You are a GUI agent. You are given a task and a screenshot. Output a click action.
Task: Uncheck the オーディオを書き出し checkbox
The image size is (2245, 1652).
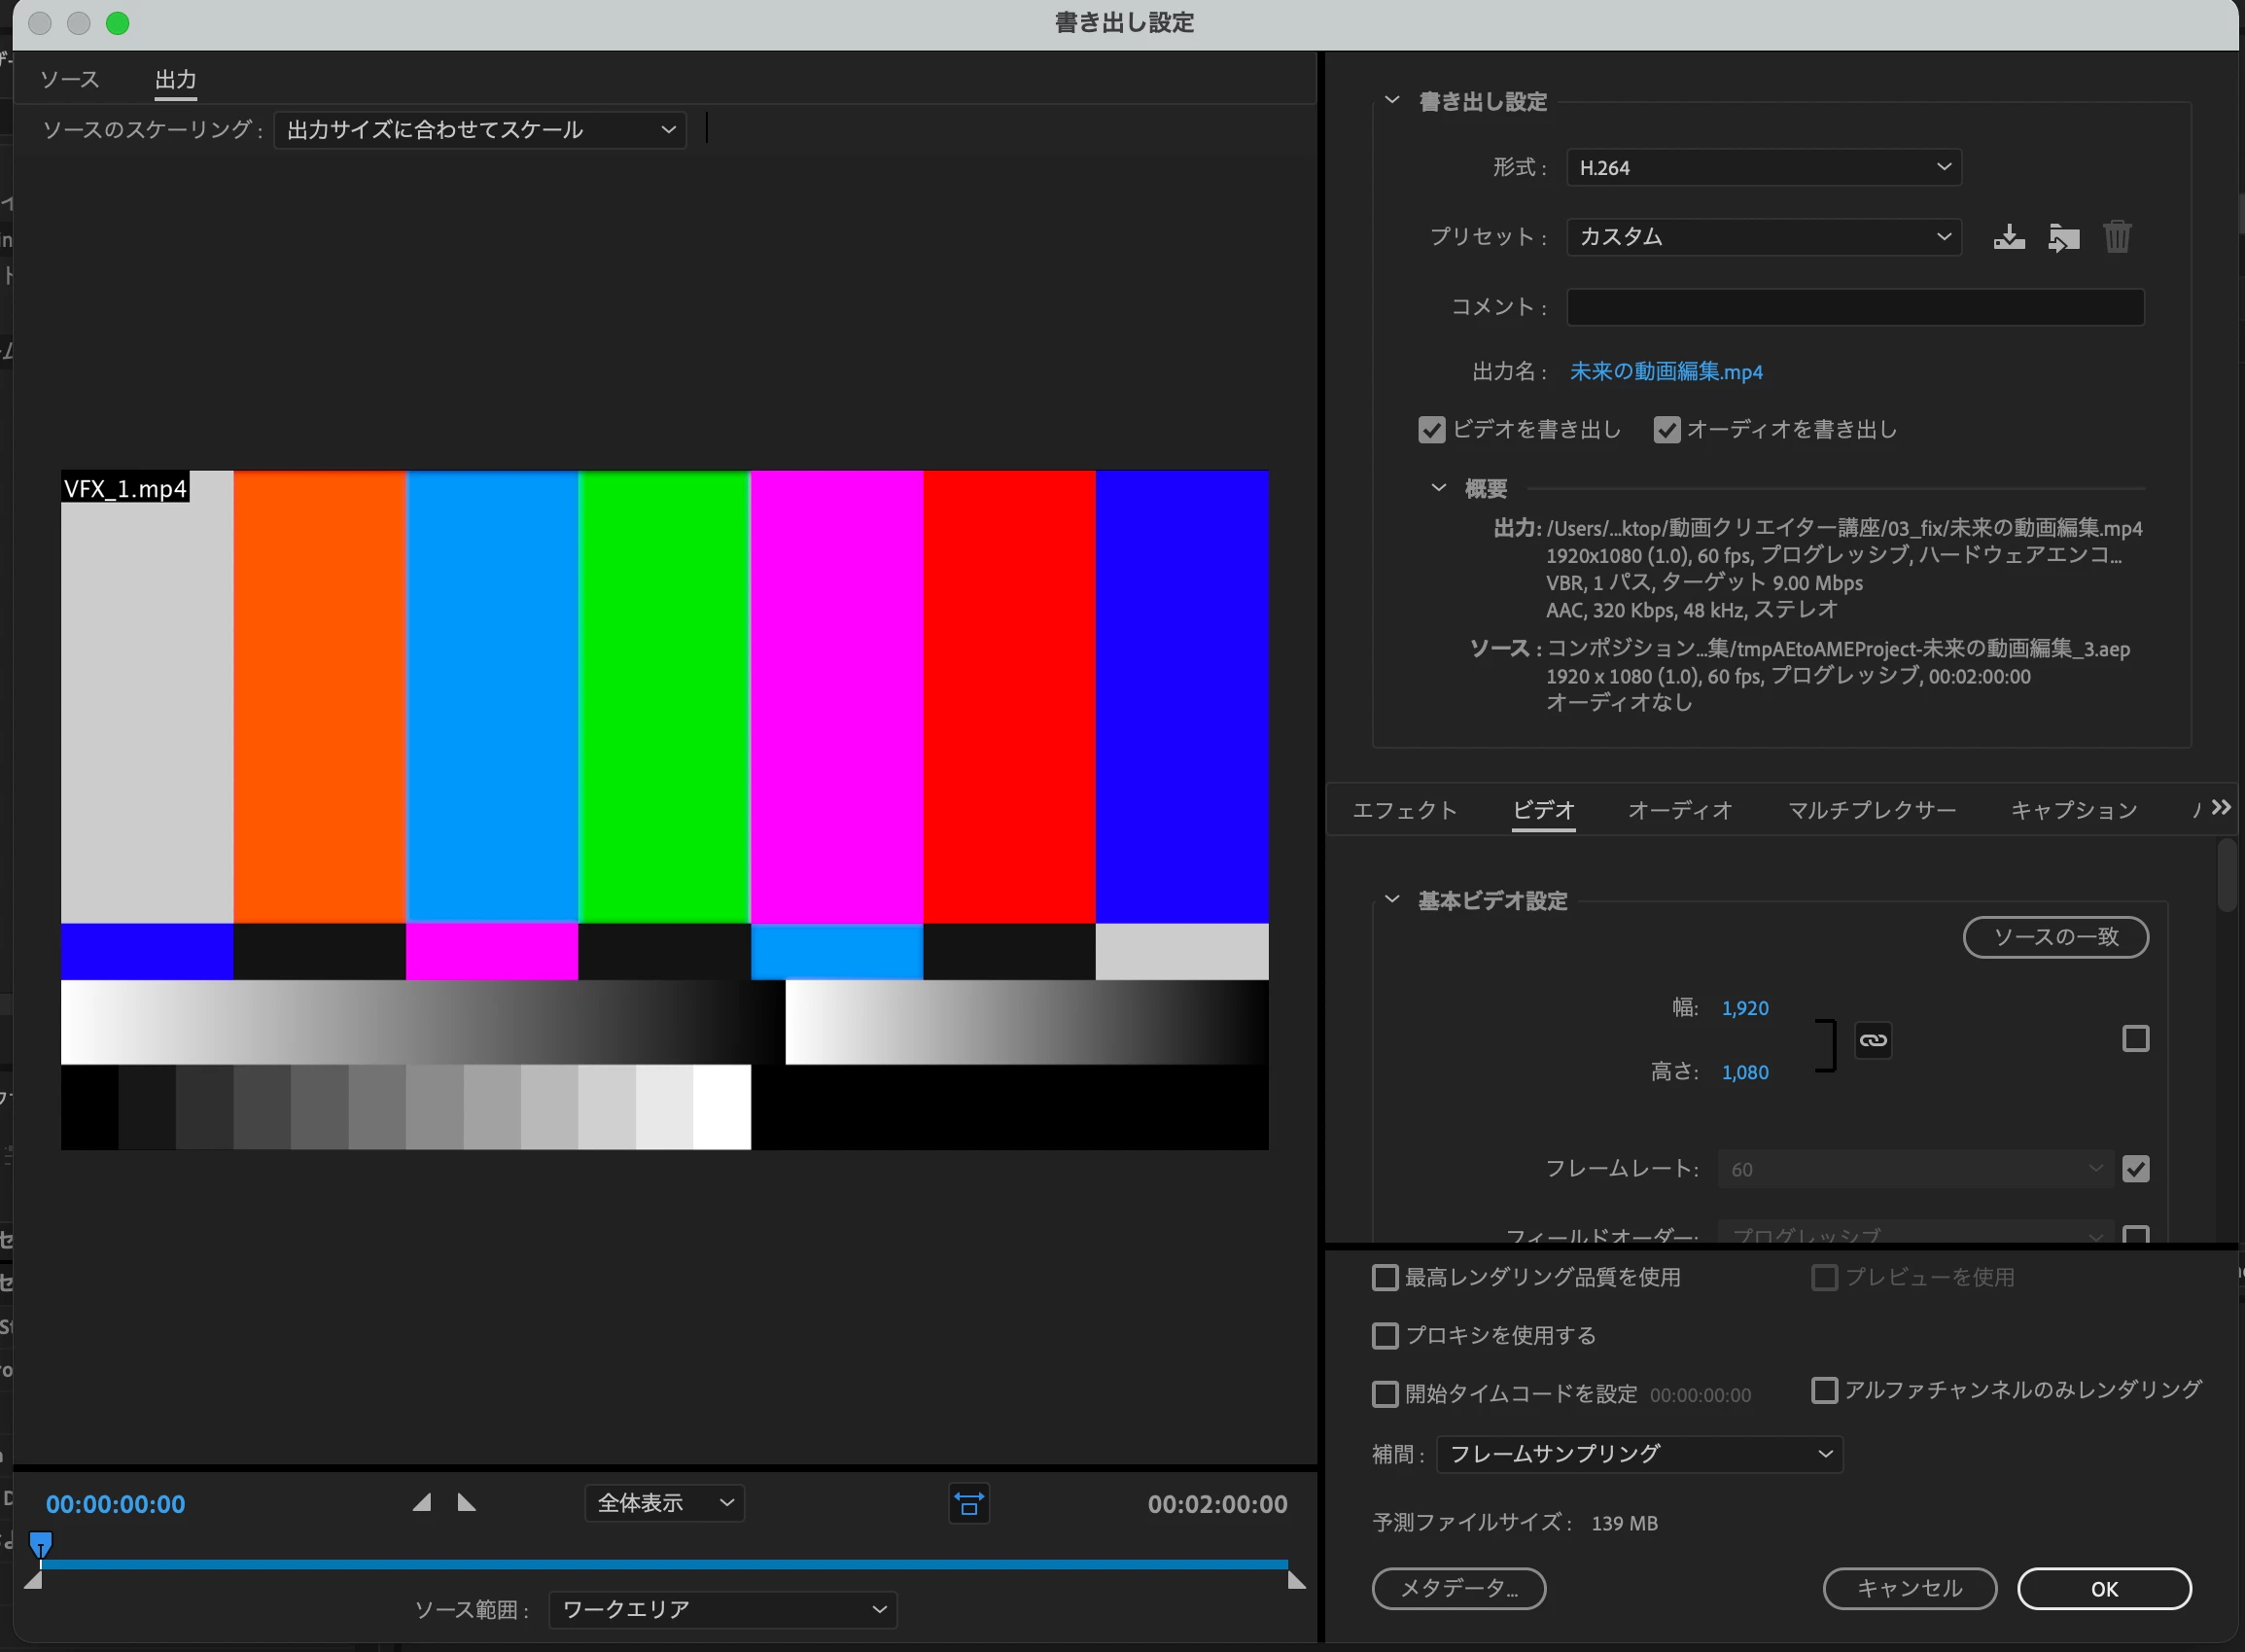click(x=1666, y=430)
